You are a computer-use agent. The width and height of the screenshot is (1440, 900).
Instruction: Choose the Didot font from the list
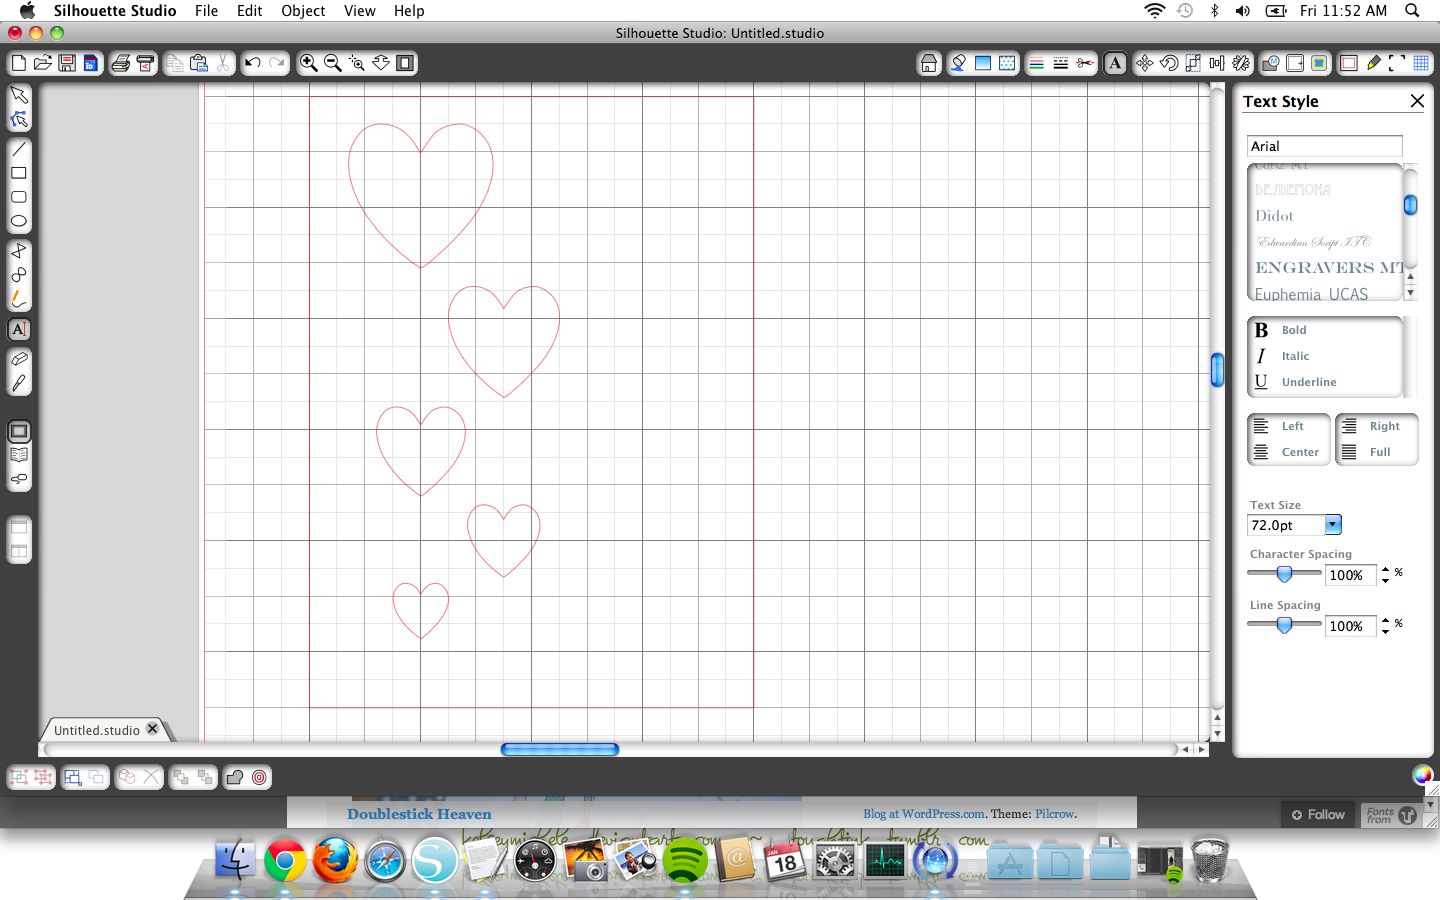point(1274,215)
